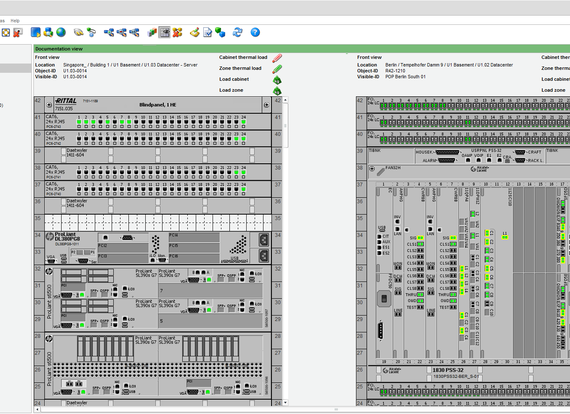Click the scroll up arrow of Singapore rack
Image resolution: width=570 pixels, height=414 pixels.
point(285,100)
